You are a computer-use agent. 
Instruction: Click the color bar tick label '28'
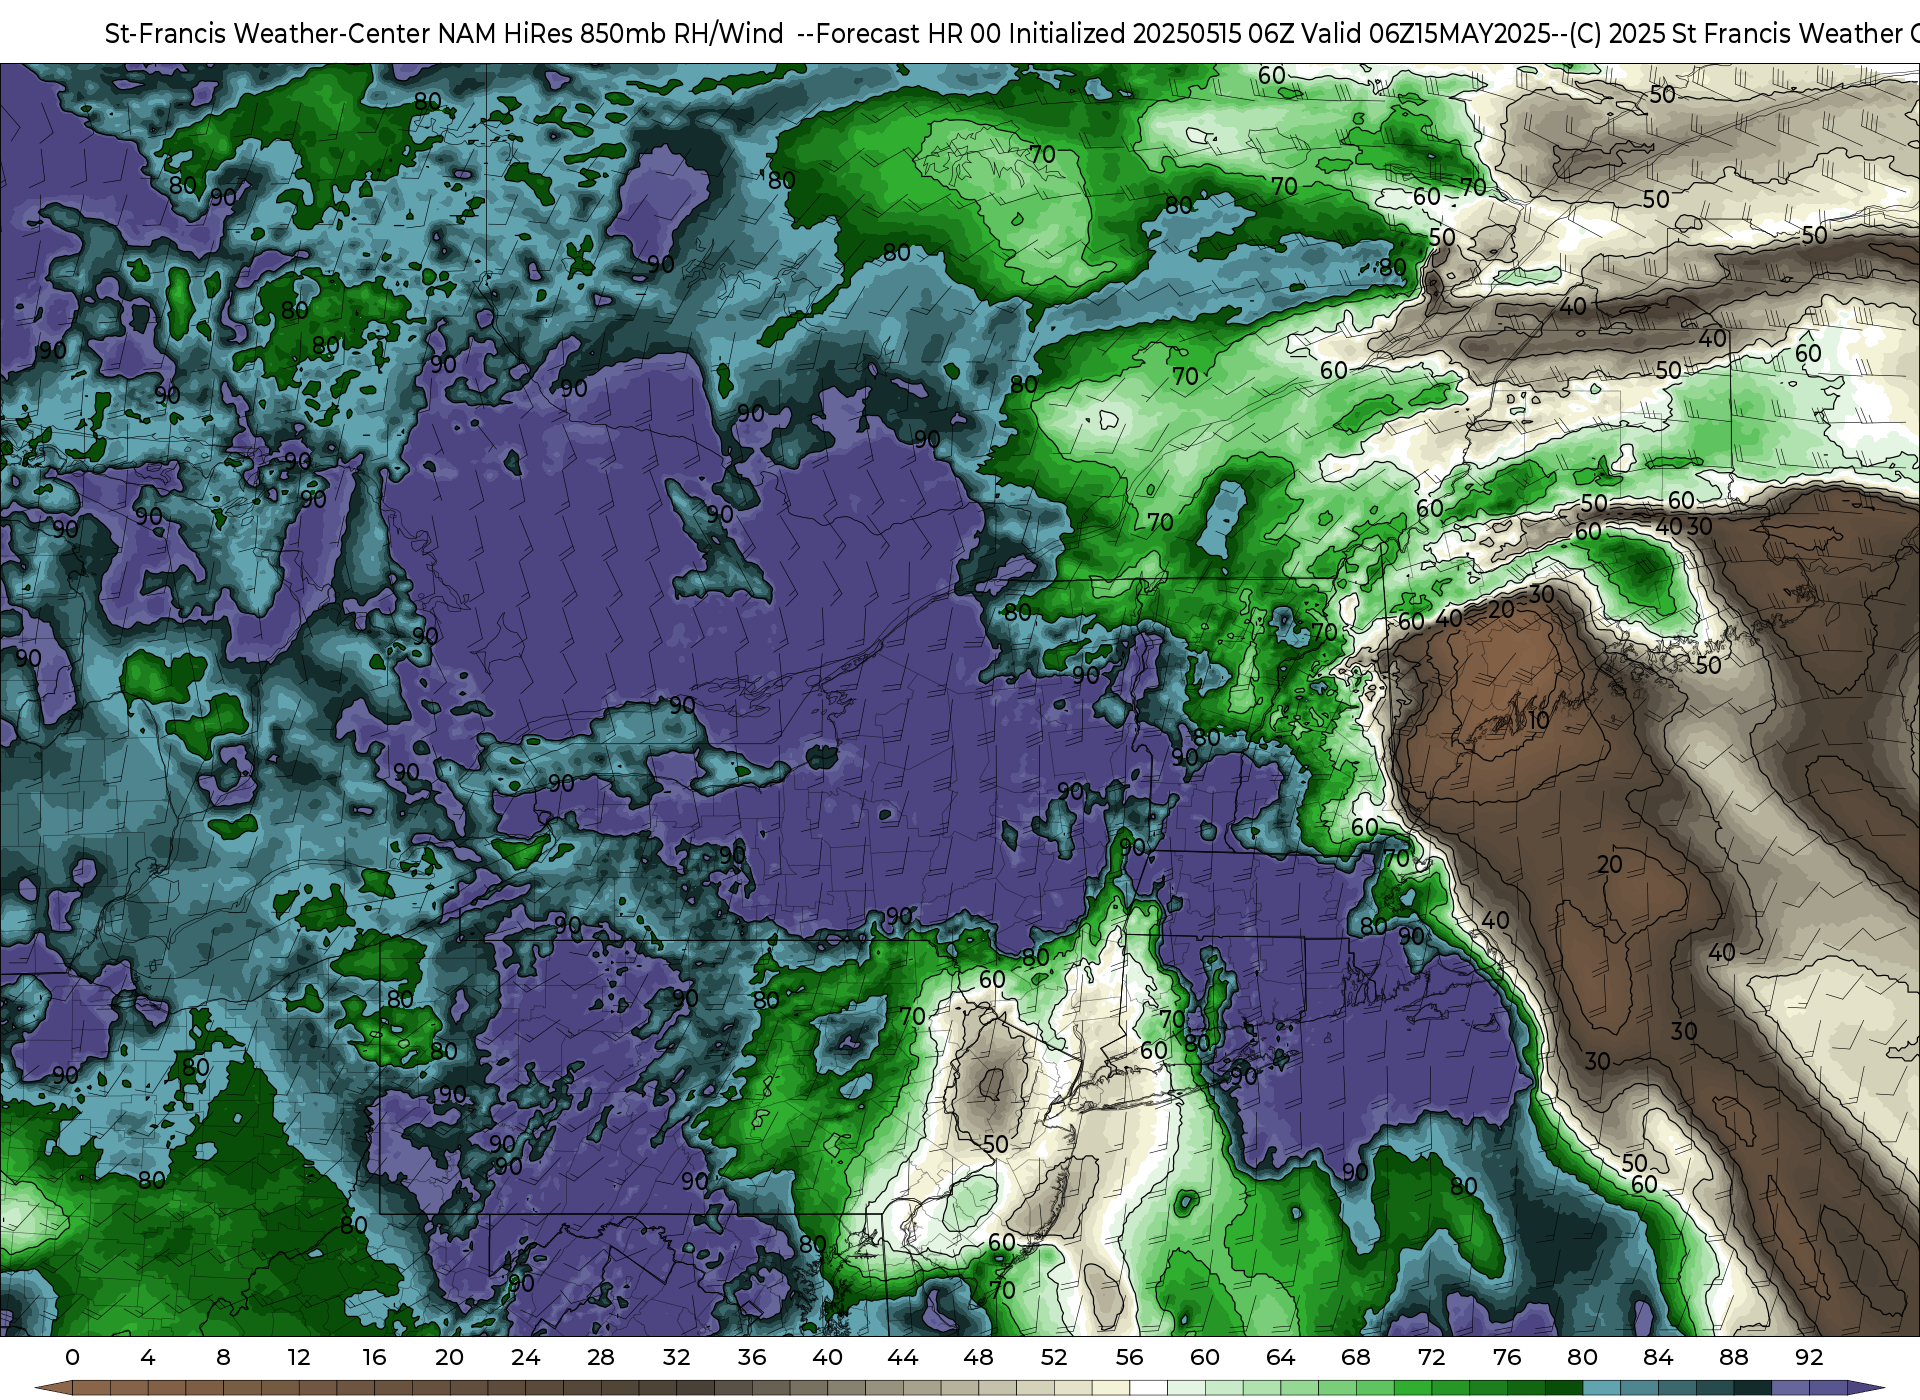[601, 1357]
